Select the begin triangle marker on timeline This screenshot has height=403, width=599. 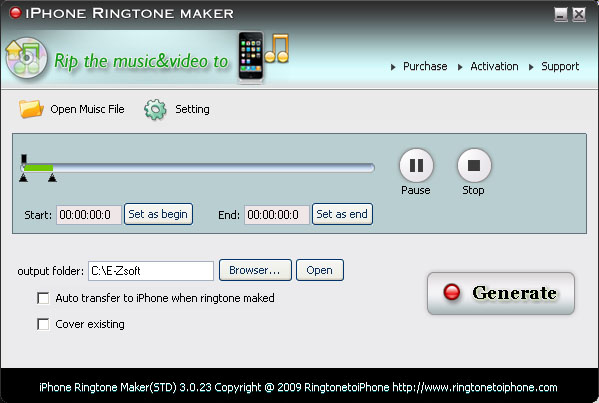click(x=23, y=178)
